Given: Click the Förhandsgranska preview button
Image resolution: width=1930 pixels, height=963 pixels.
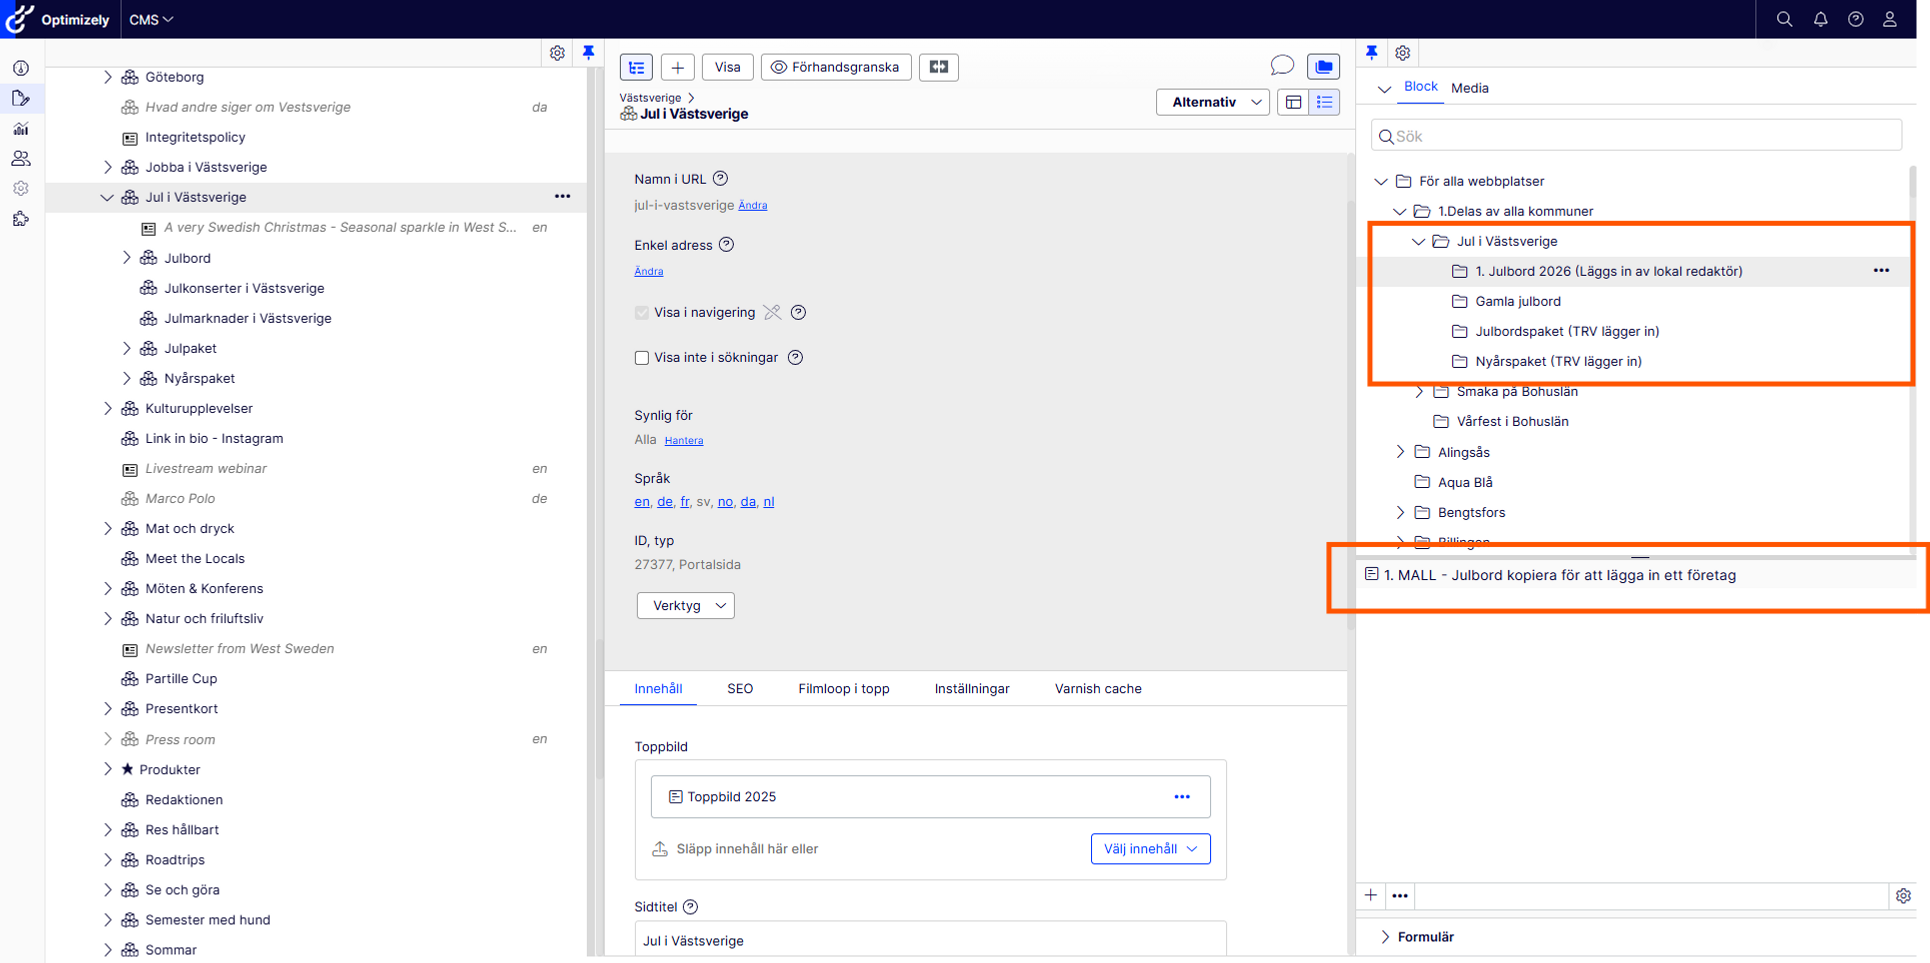Looking at the screenshot, I should [836, 67].
